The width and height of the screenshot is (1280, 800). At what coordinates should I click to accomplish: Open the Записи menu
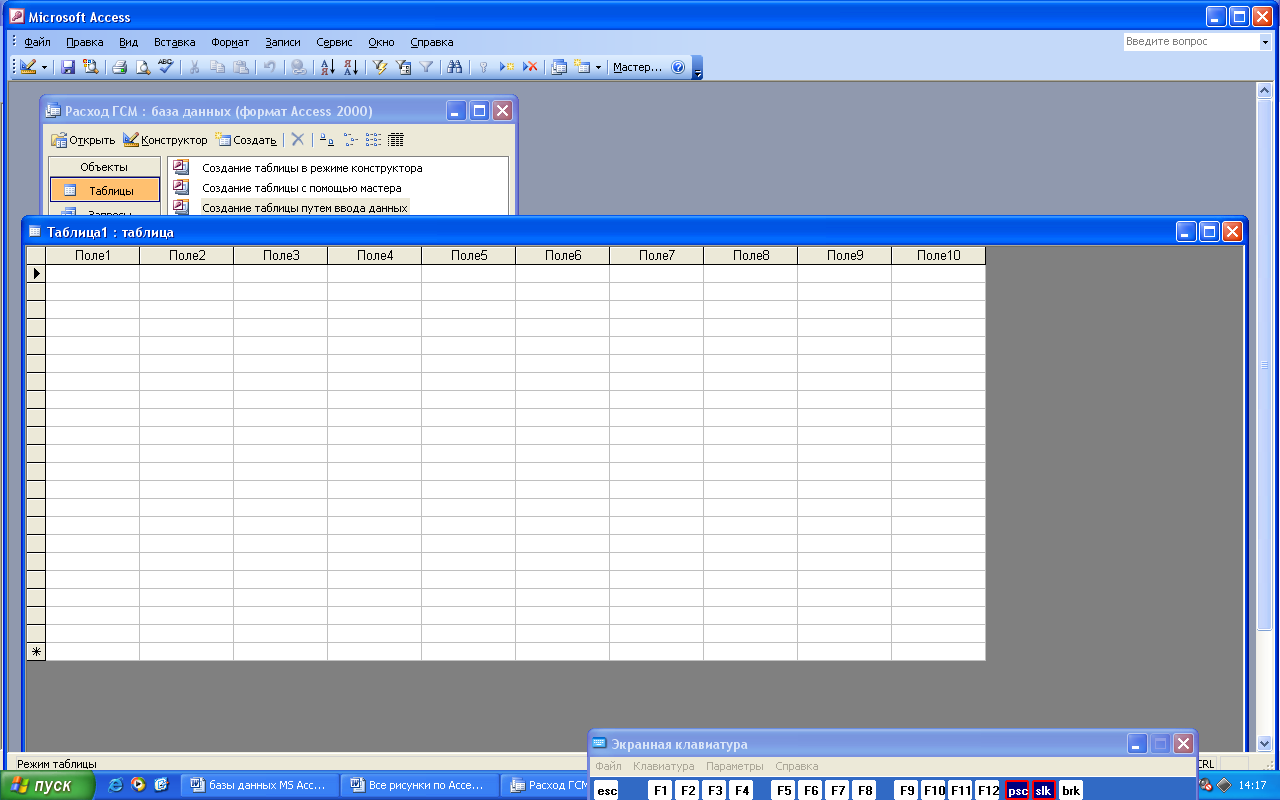click(283, 42)
